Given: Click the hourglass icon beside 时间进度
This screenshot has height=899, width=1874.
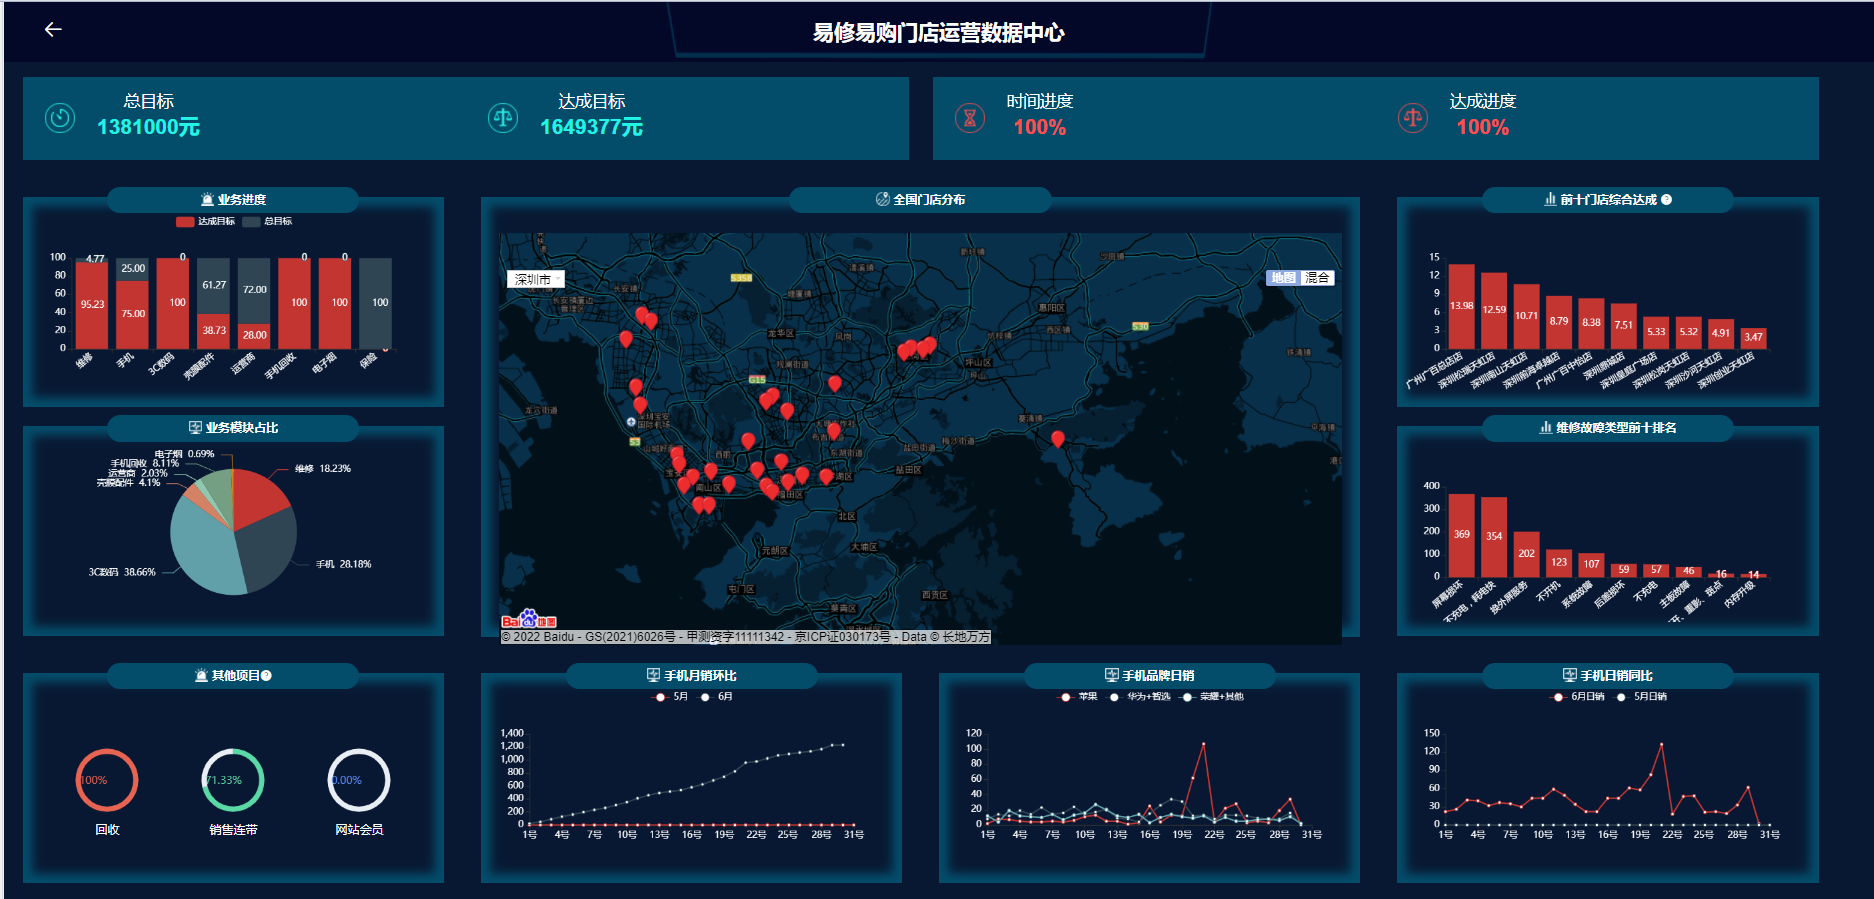Looking at the screenshot, I should [969, 118].
